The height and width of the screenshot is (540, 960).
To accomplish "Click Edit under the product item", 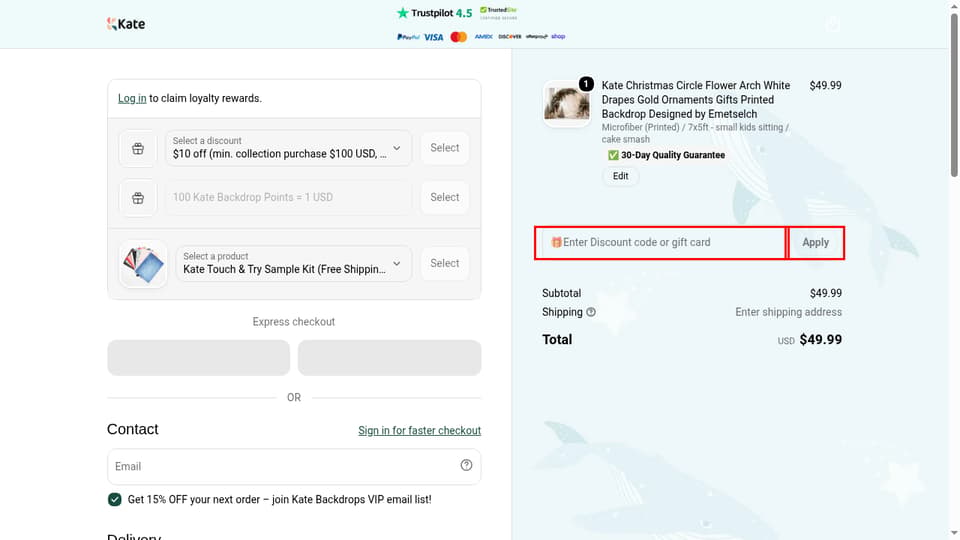I will click(x=620, y=176).
